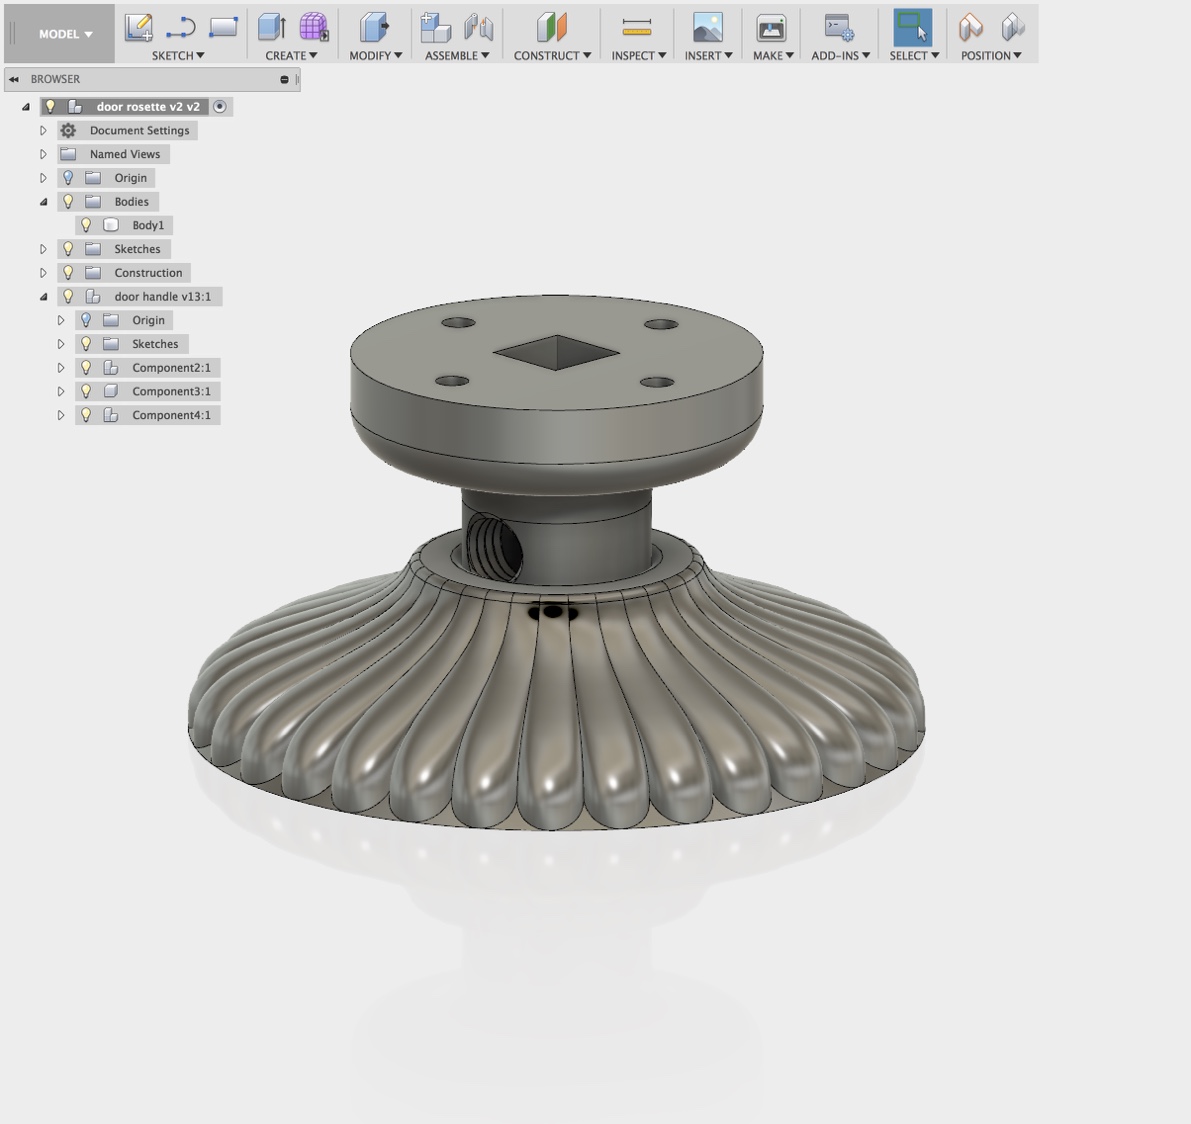
Task: Expand the Document Settings node
Action: [43, 131]
